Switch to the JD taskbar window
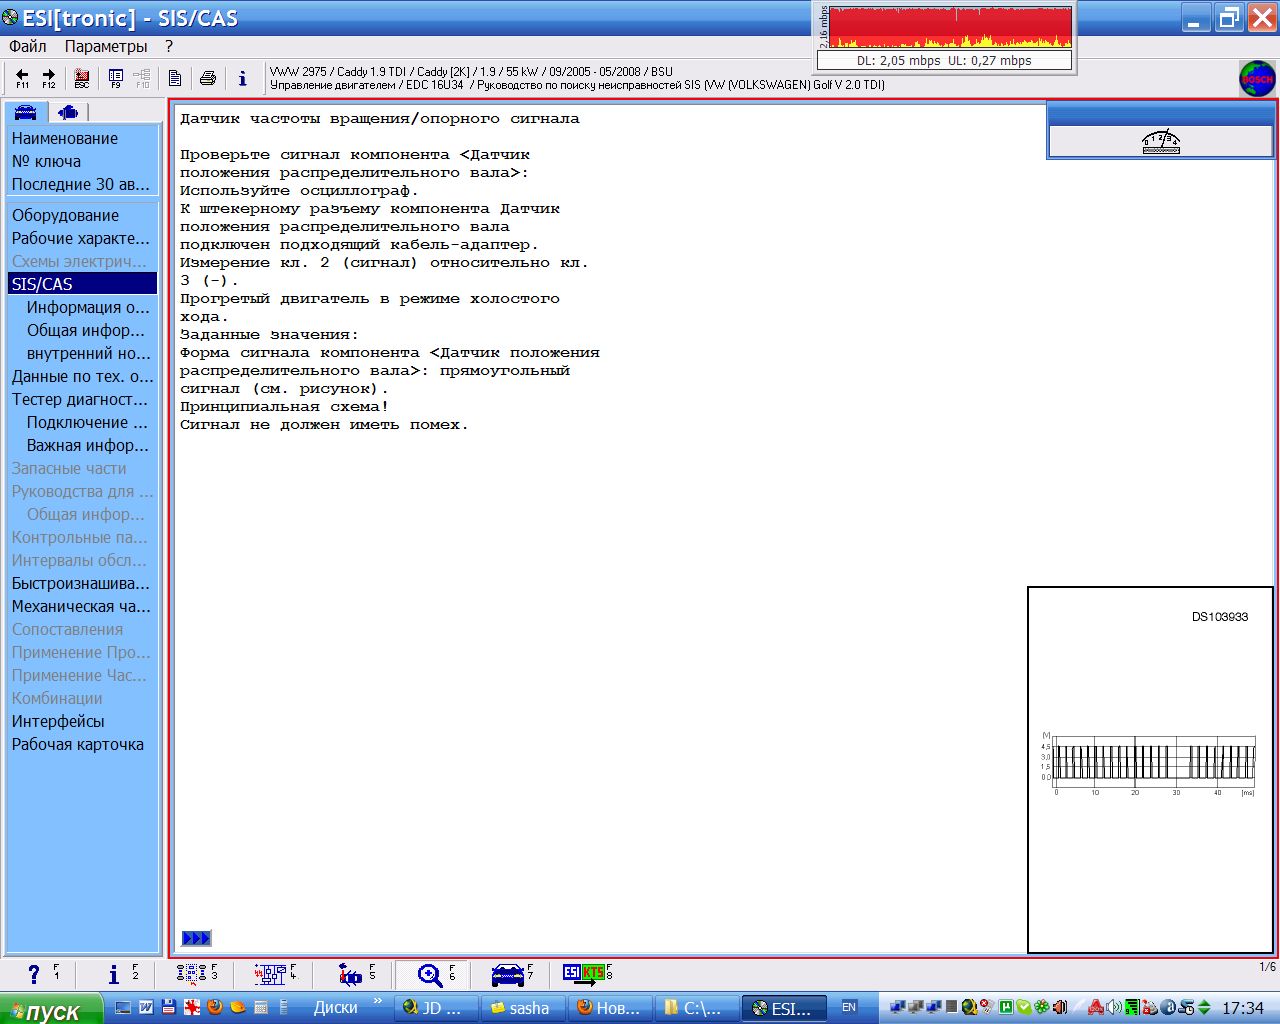Screen dimensions: 1280x1024 pos(437,1008)
